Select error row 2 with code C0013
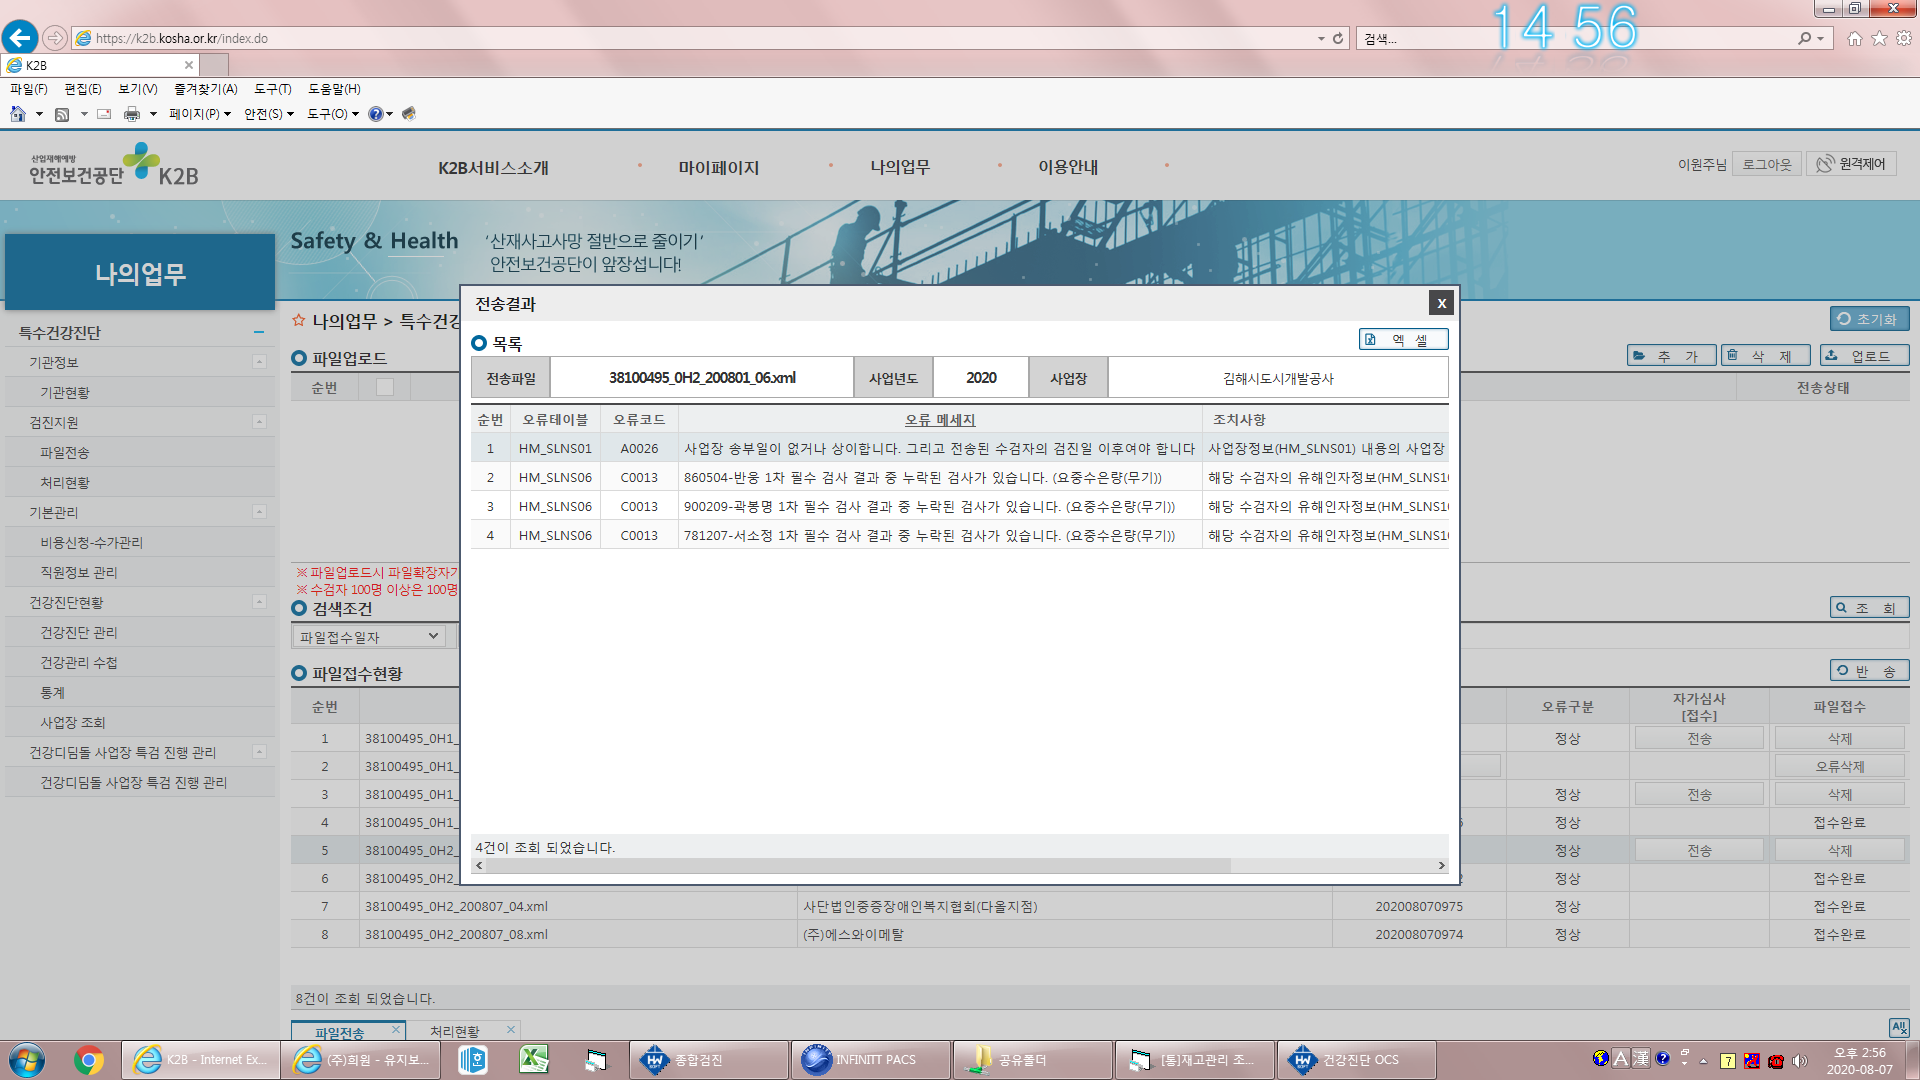The width and height of the screenshot is (1920, 1080). (x=959, y=478)
